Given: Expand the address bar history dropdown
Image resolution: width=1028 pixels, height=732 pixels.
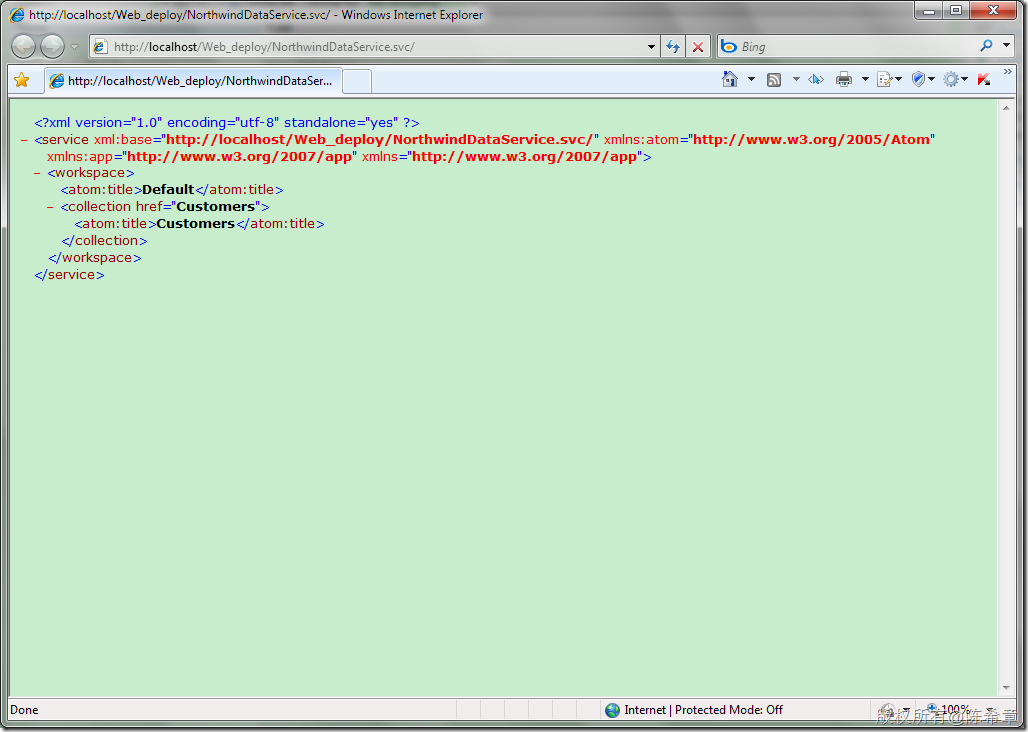Looking at the screenshot, I should click(x=651, y=47).
